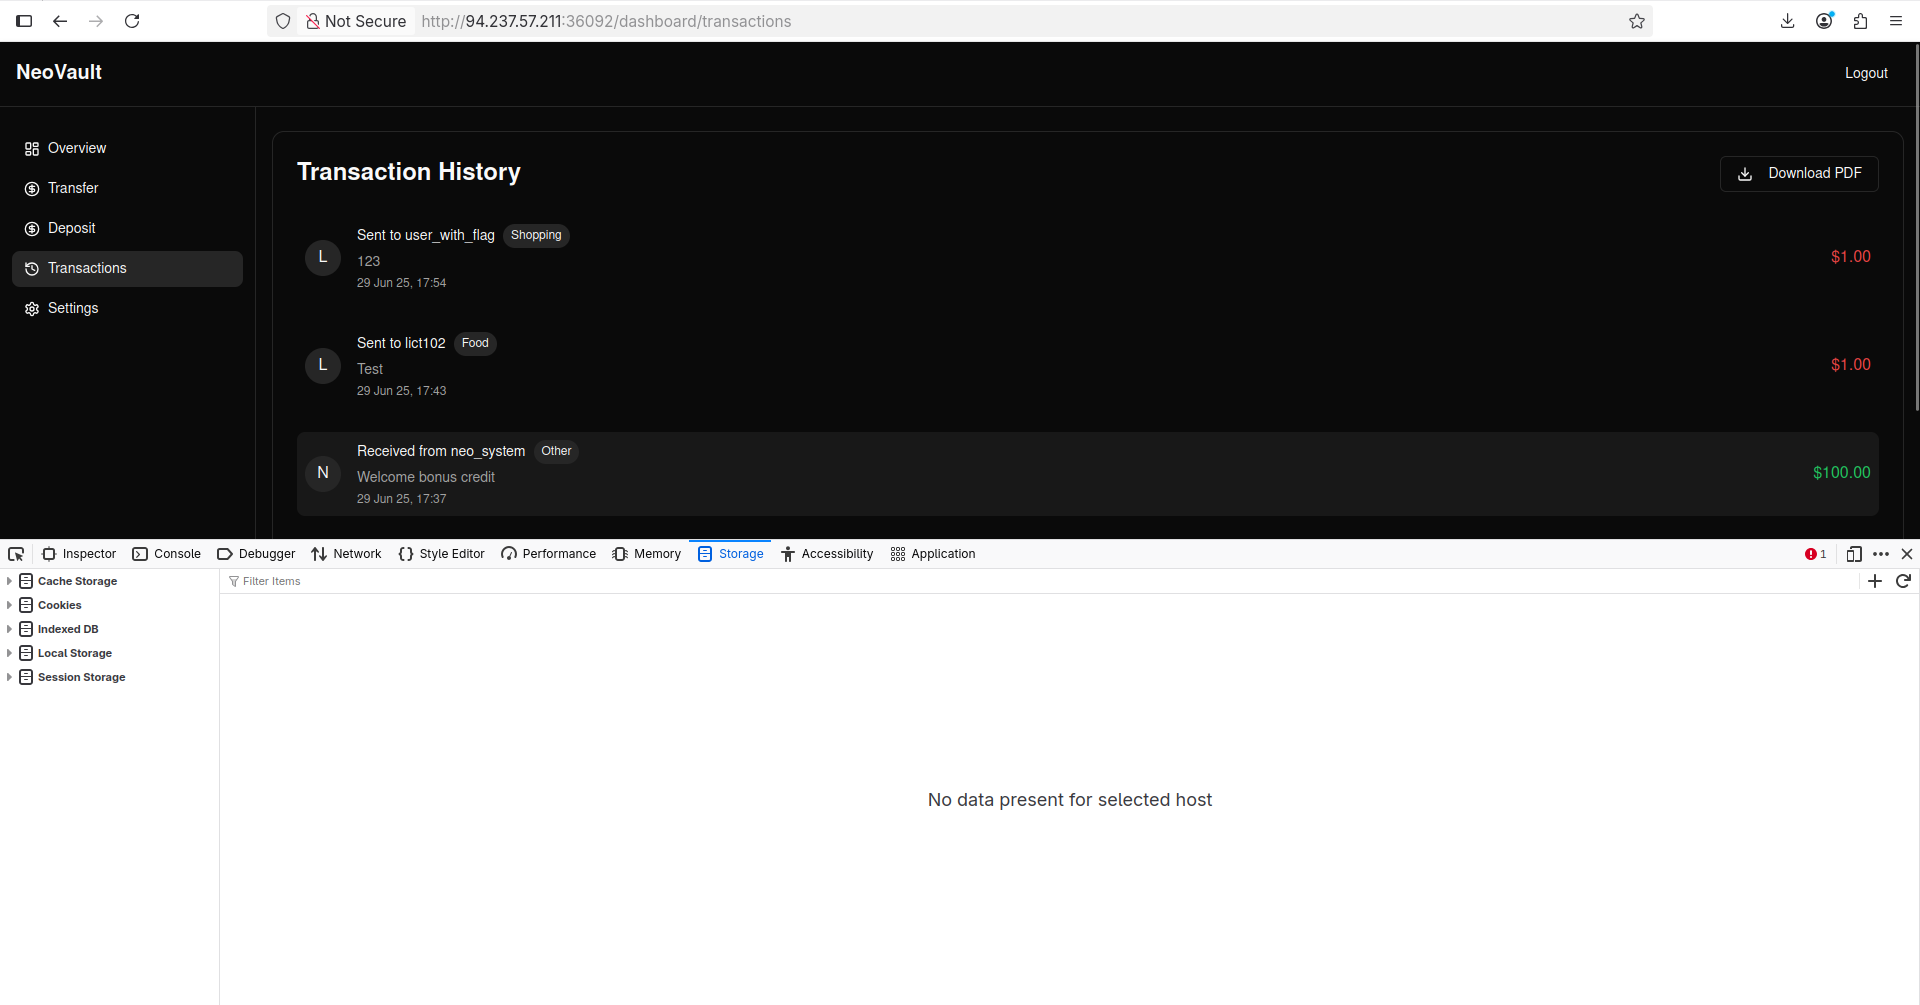
Task: Click the Shopping category tag
Action: 536,236
